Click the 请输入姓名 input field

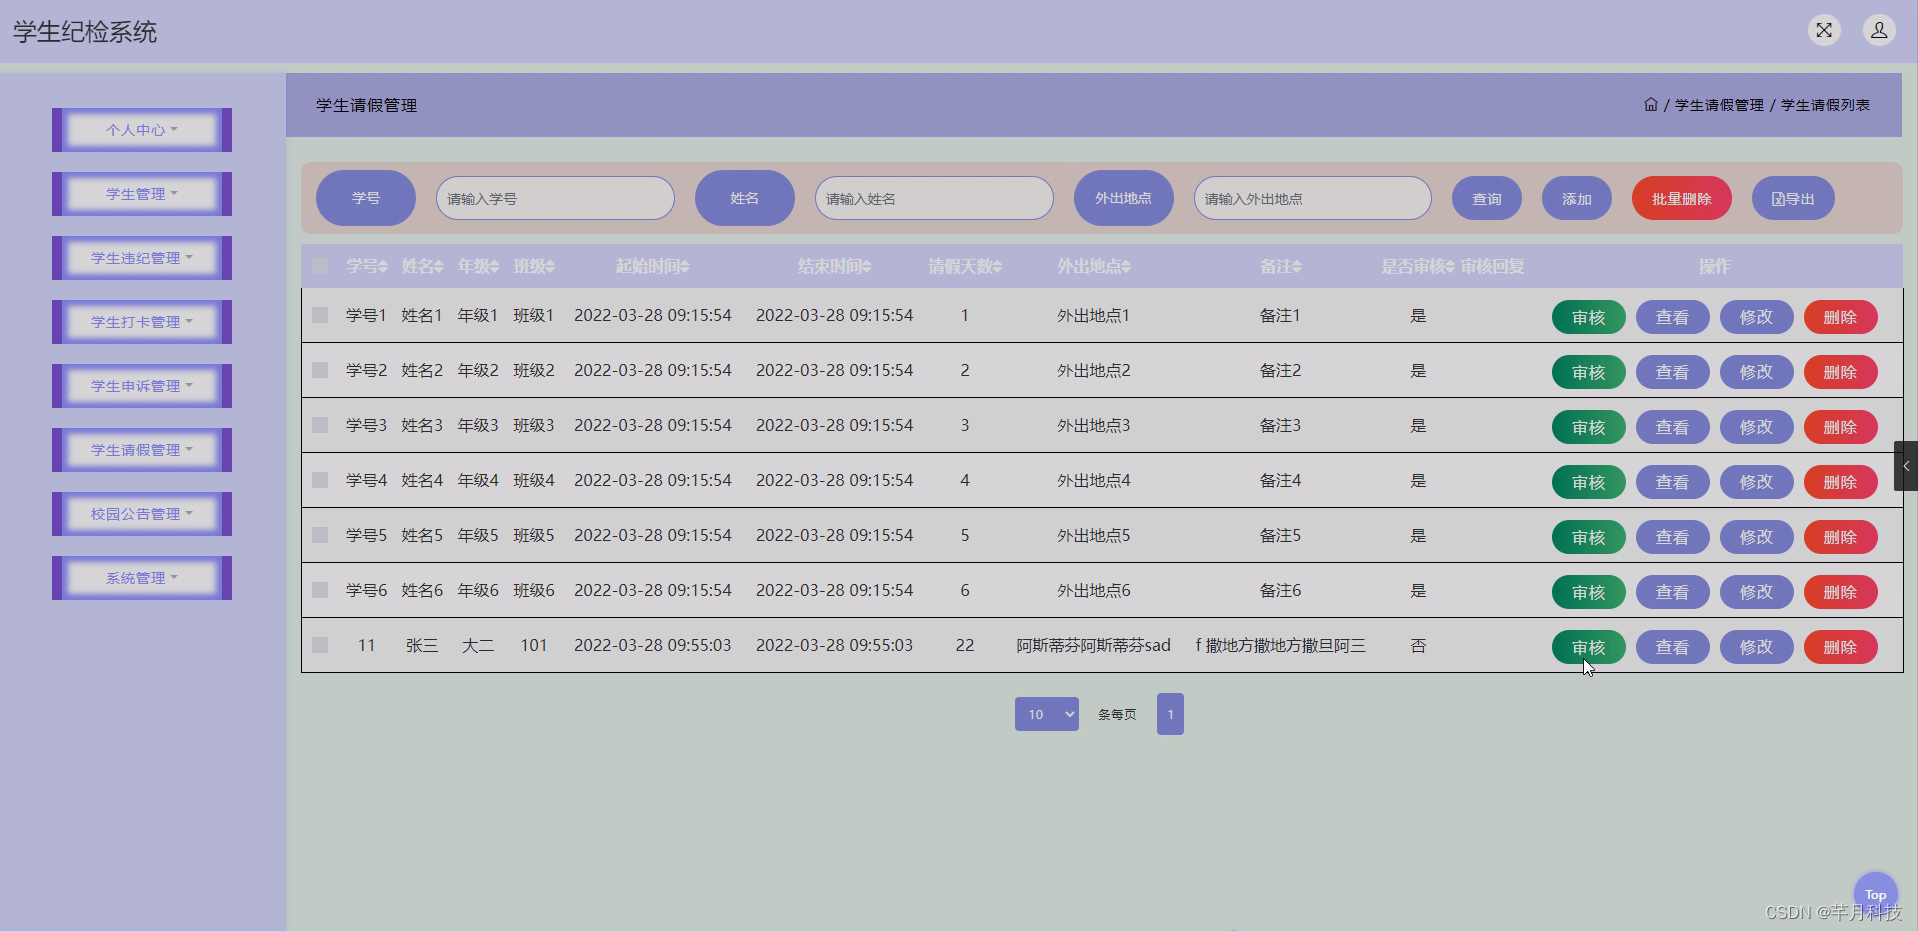click(933, 198)
